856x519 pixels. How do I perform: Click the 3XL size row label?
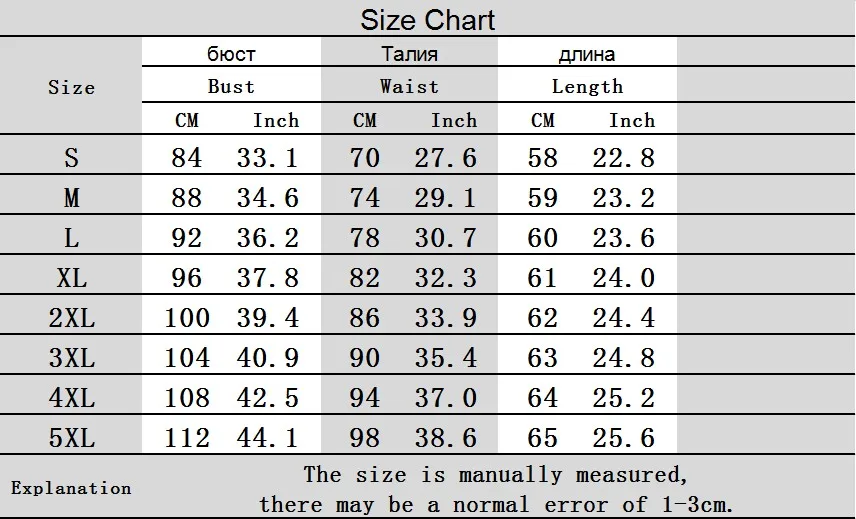point(71,357)
